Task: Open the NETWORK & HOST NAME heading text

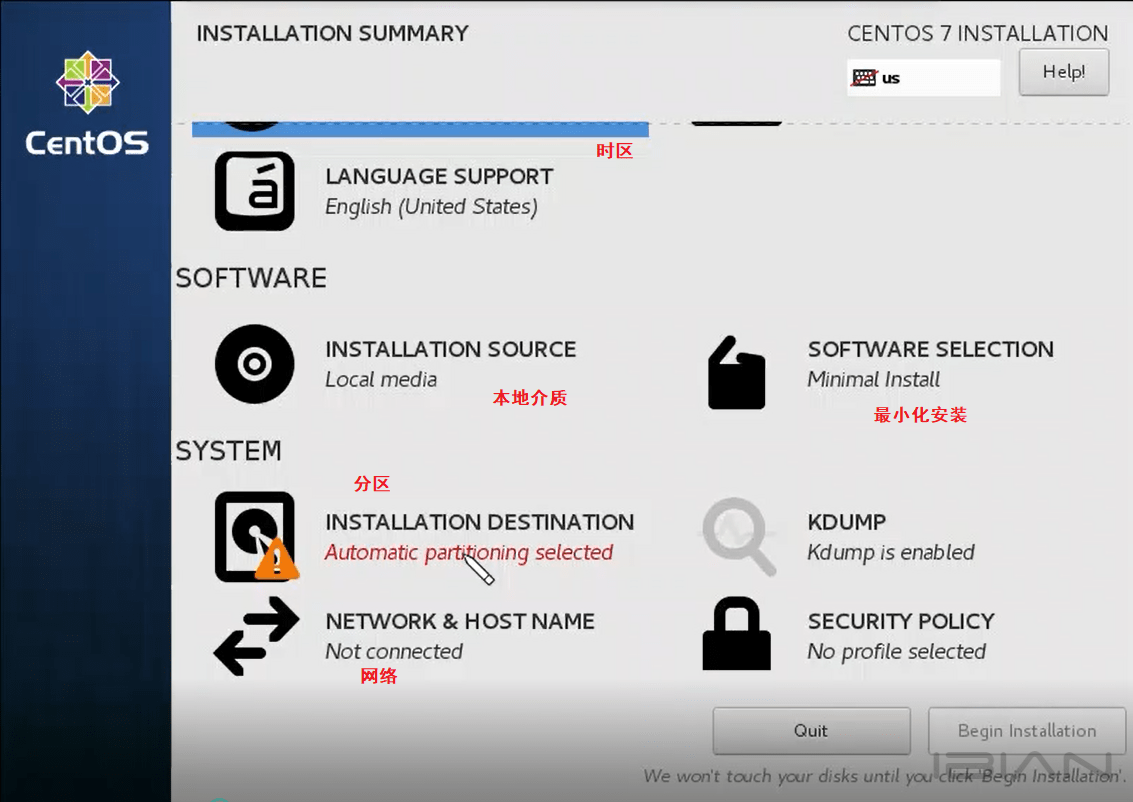Action: [x=460, y=621]
